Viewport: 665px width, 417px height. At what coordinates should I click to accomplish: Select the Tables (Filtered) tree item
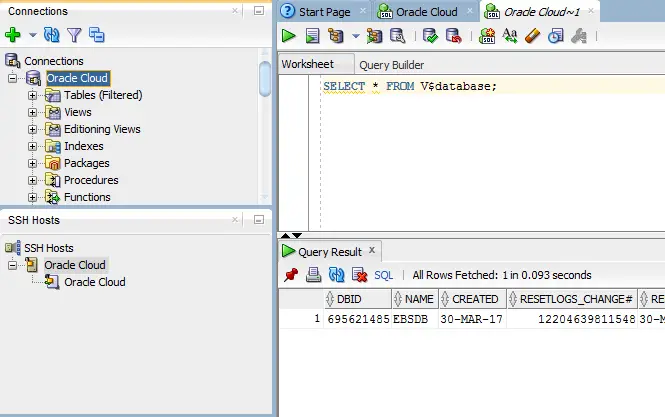click(x=103, y=95)
